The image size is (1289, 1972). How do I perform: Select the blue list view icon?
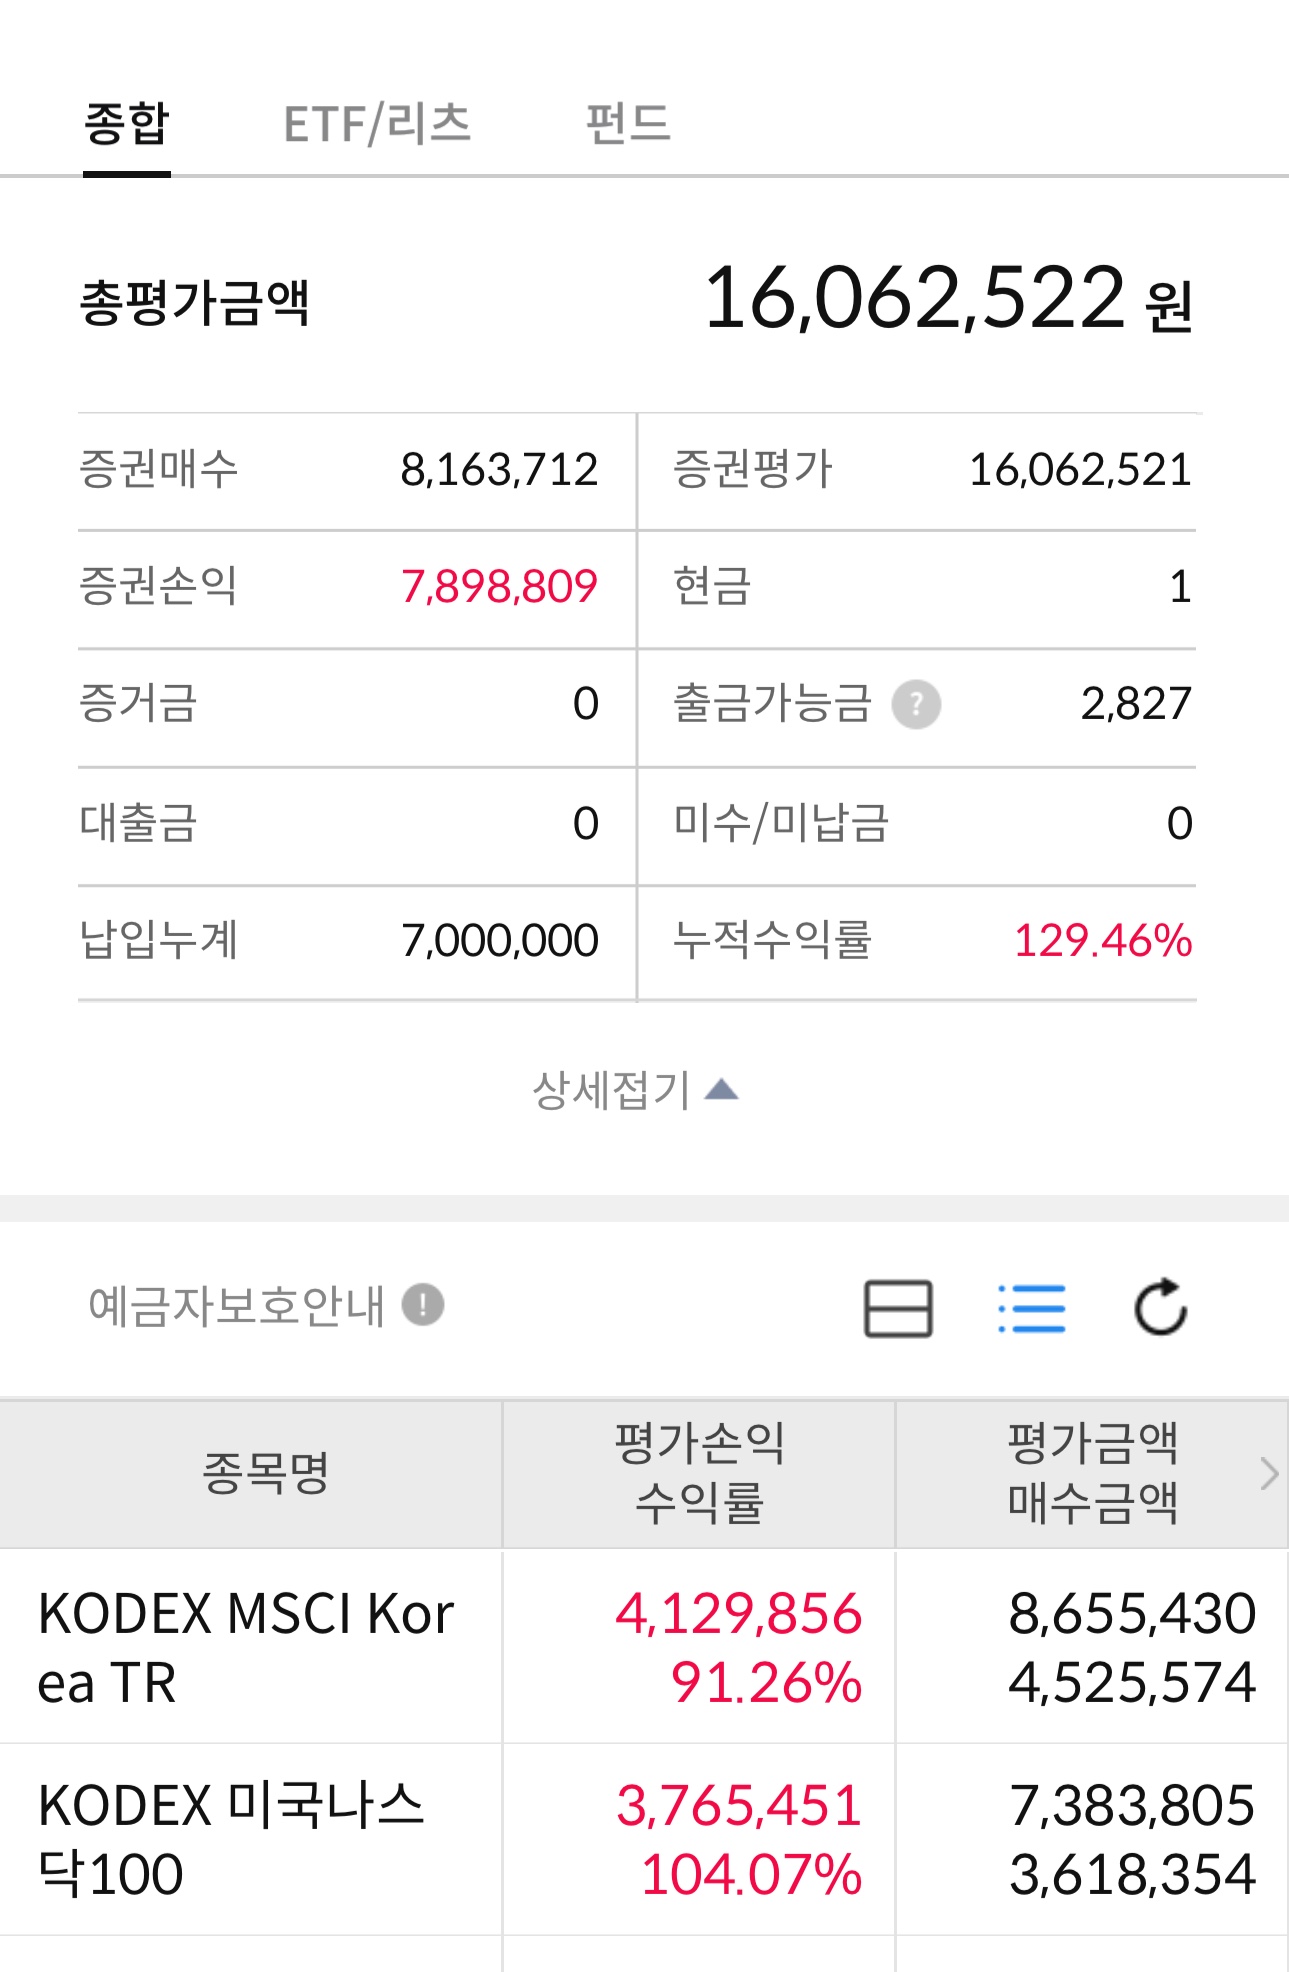click(x=1032, y=1308)
